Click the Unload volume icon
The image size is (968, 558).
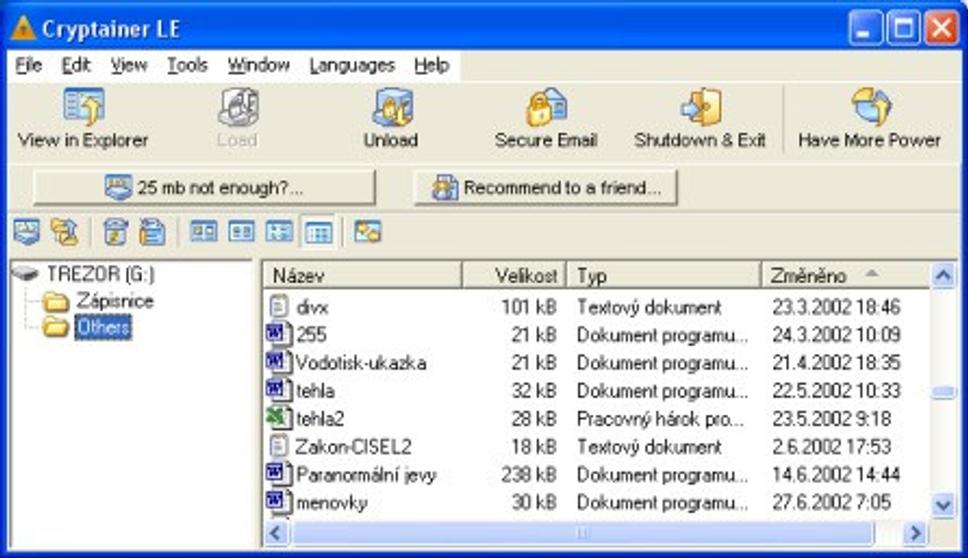(391, 107)
